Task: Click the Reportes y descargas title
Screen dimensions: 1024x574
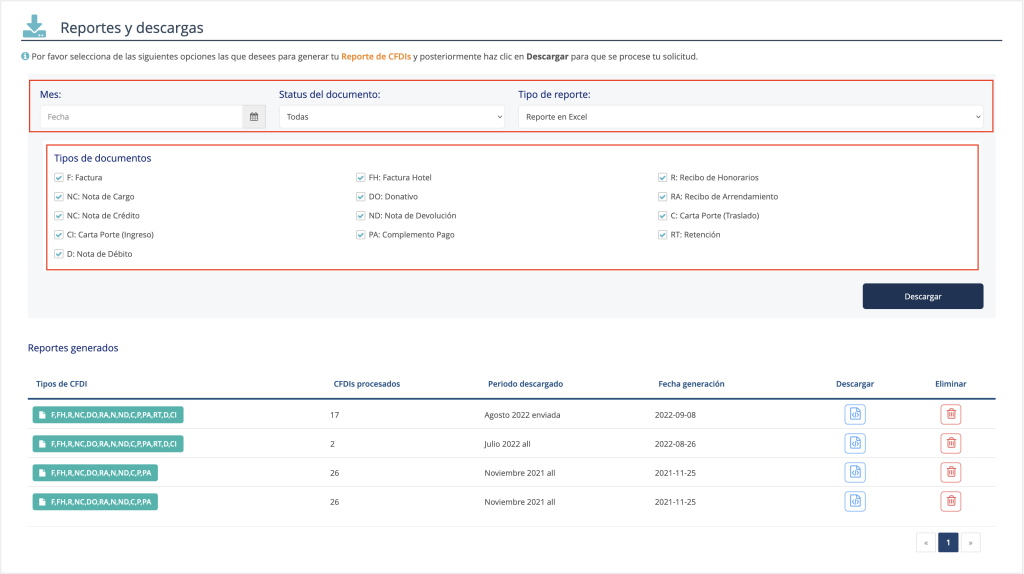Action: [x=132, y=27]
